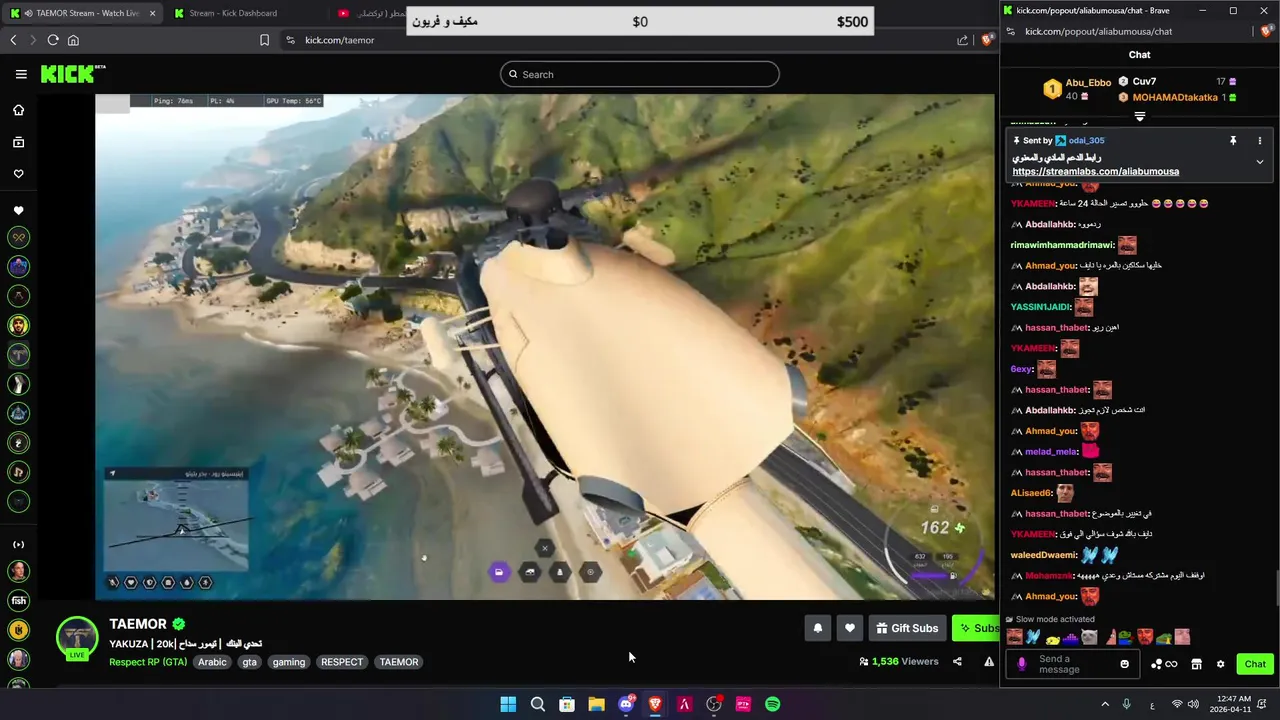Screen dimensions: 1280x720
Task: Click Cuv7 in the leaderboard
Action: (x=1144, y=81)
